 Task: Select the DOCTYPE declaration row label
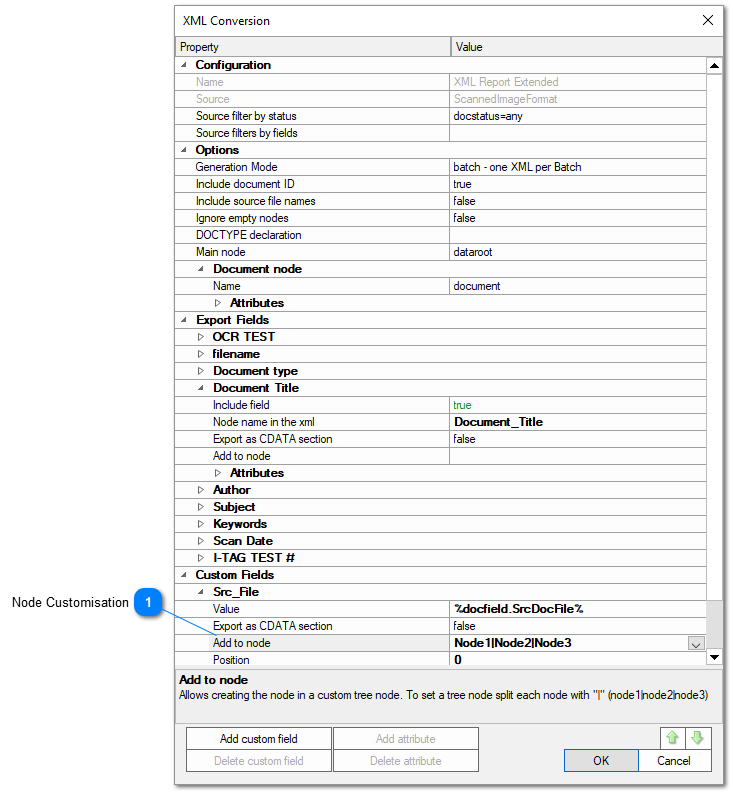pyautogui.click(x=249, y=235)
